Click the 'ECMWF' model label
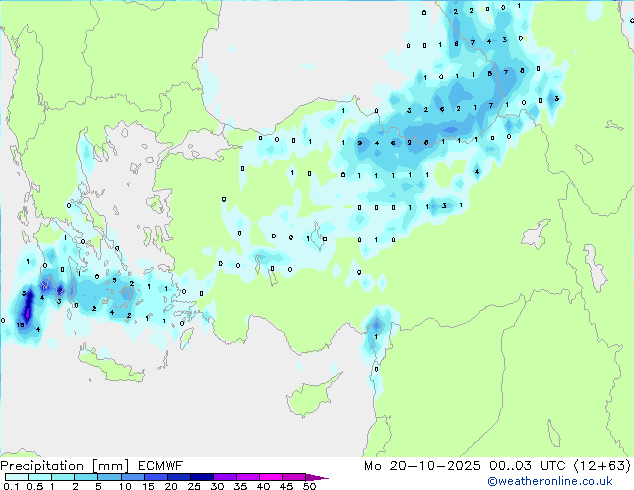 tap(161, 466)
